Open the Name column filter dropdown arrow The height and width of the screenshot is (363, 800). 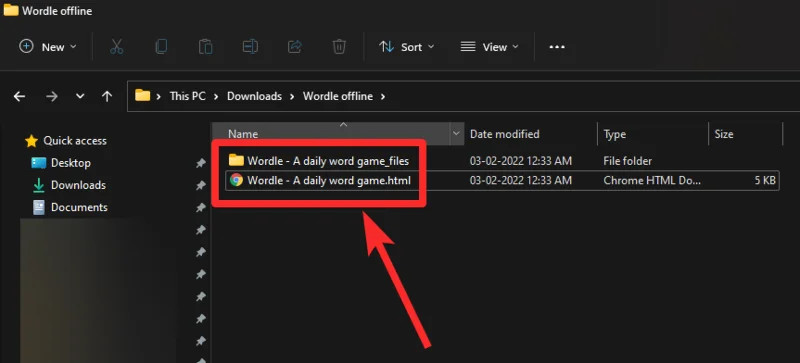457,134
